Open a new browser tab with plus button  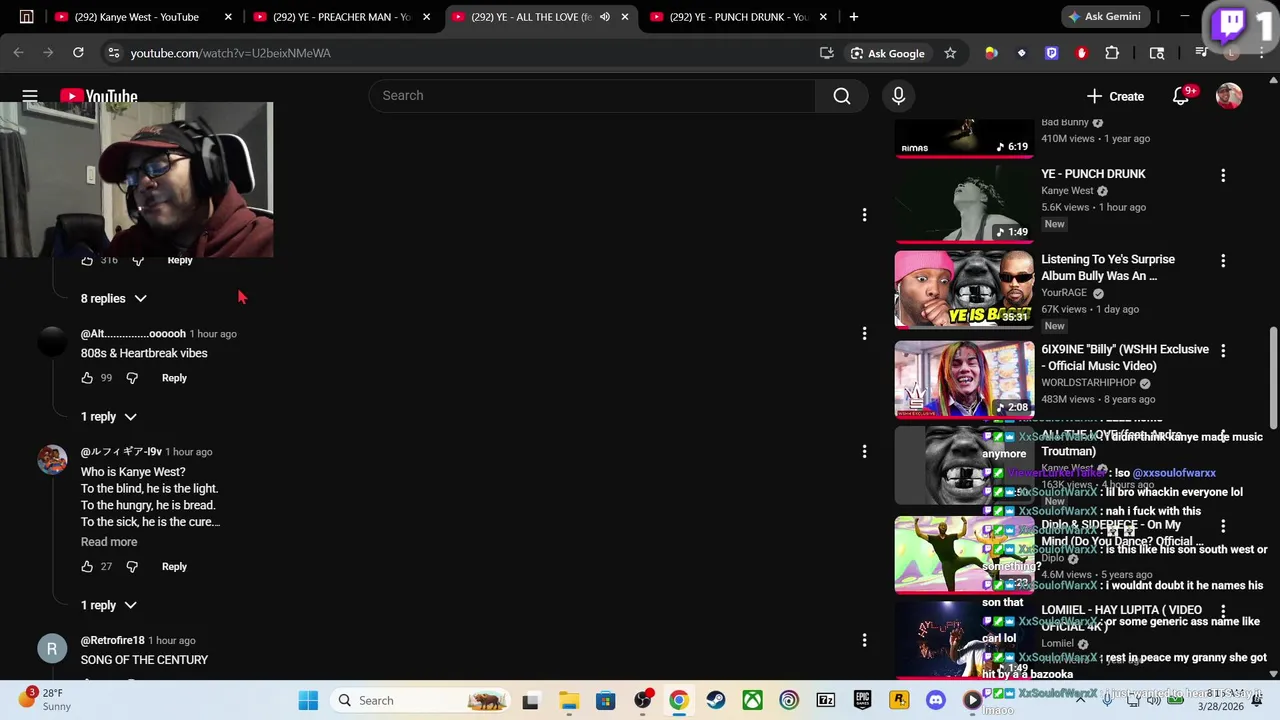853,17
